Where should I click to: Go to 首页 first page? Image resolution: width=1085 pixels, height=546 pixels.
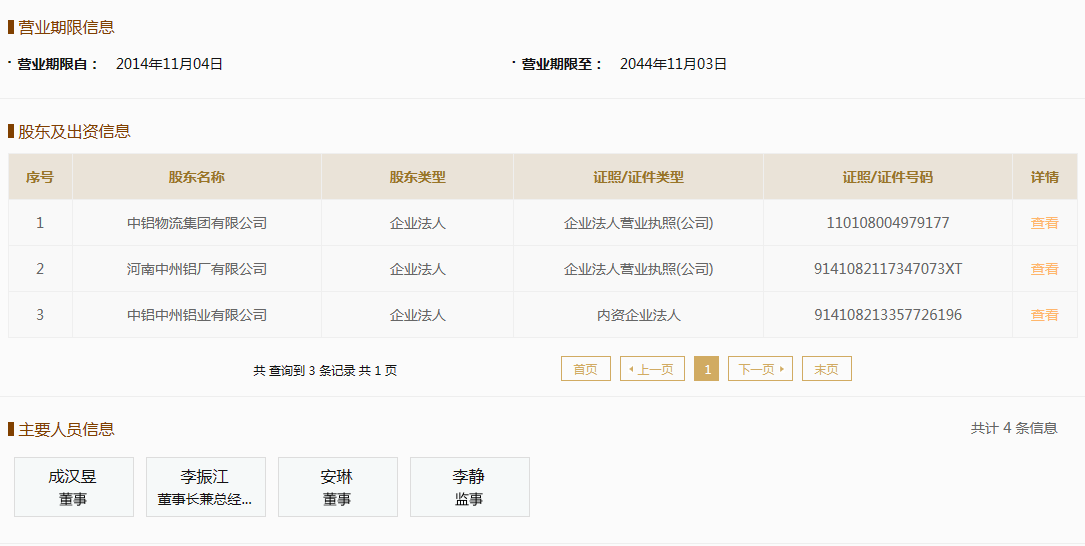coord(585,369)
